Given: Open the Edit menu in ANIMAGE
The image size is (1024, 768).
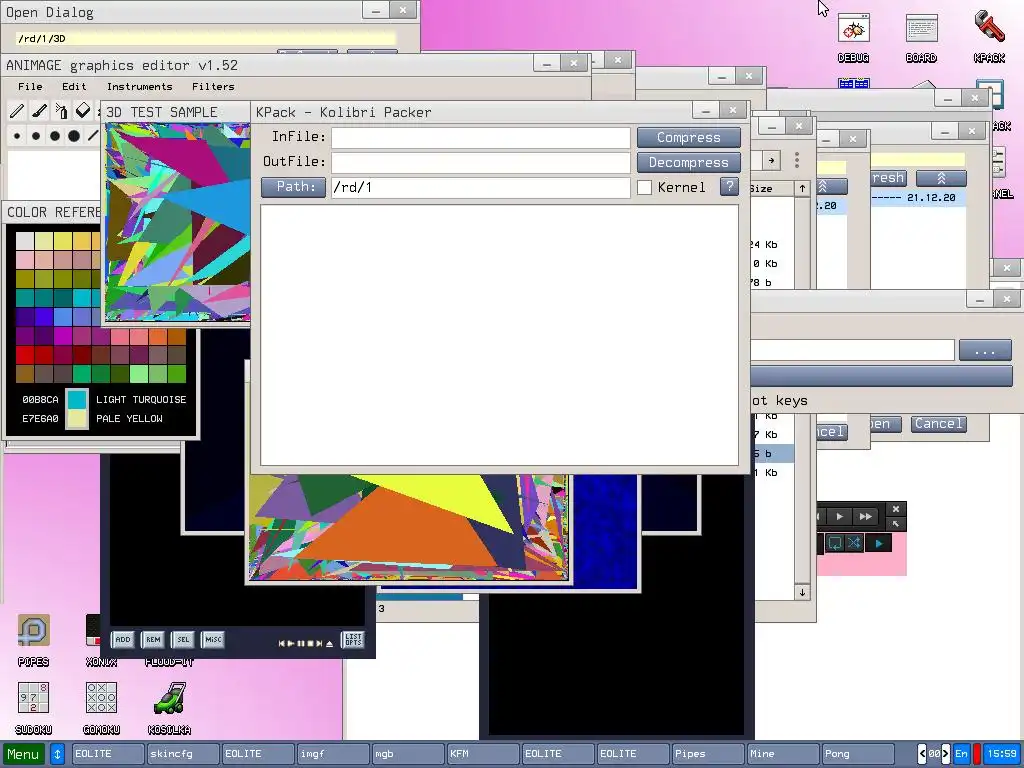Looking at the screenshot, I should pos(74,86).
